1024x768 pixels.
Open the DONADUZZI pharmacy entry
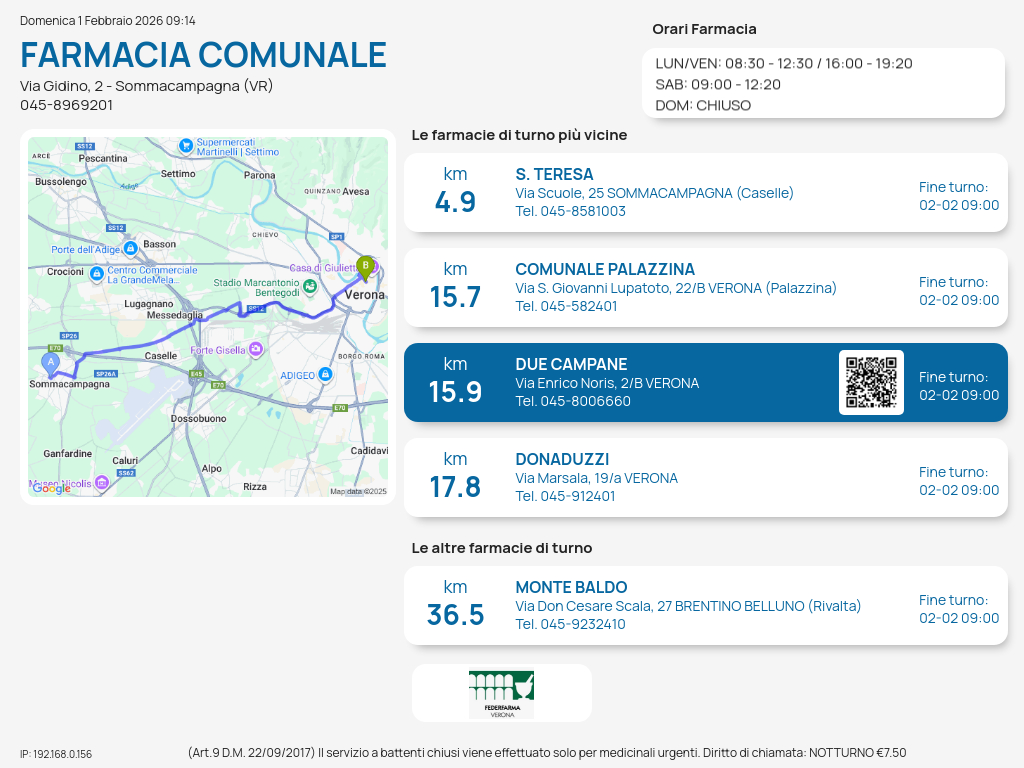[x=705, y=478]
